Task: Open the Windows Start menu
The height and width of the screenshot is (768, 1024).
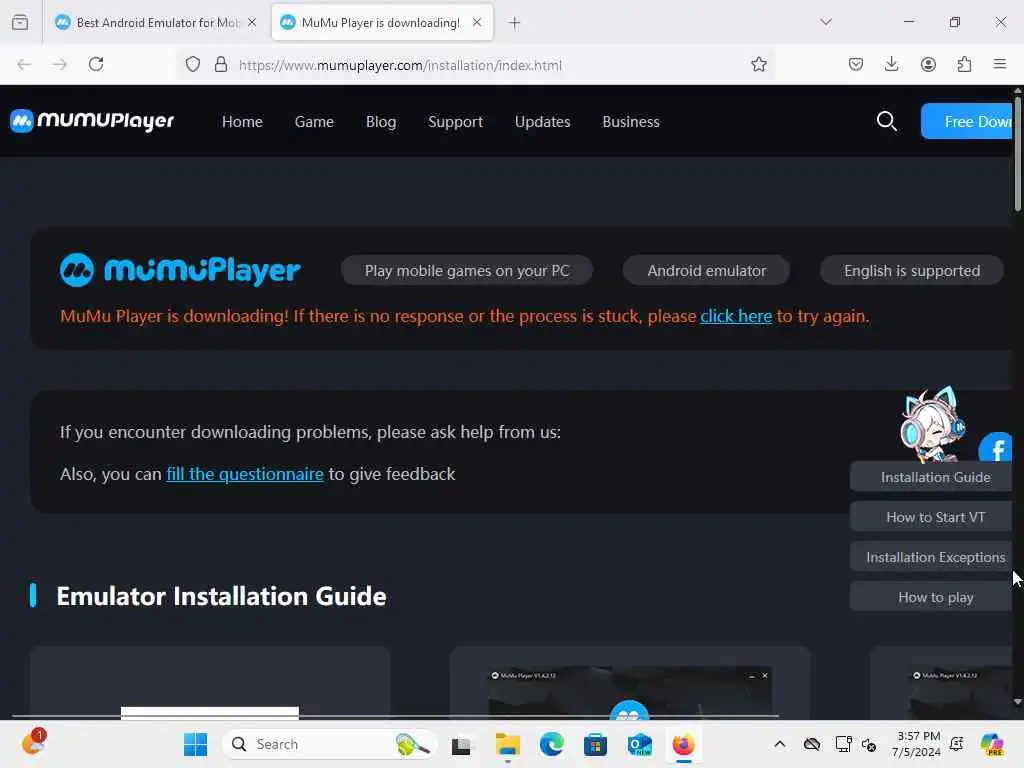Action: point(195,744)
